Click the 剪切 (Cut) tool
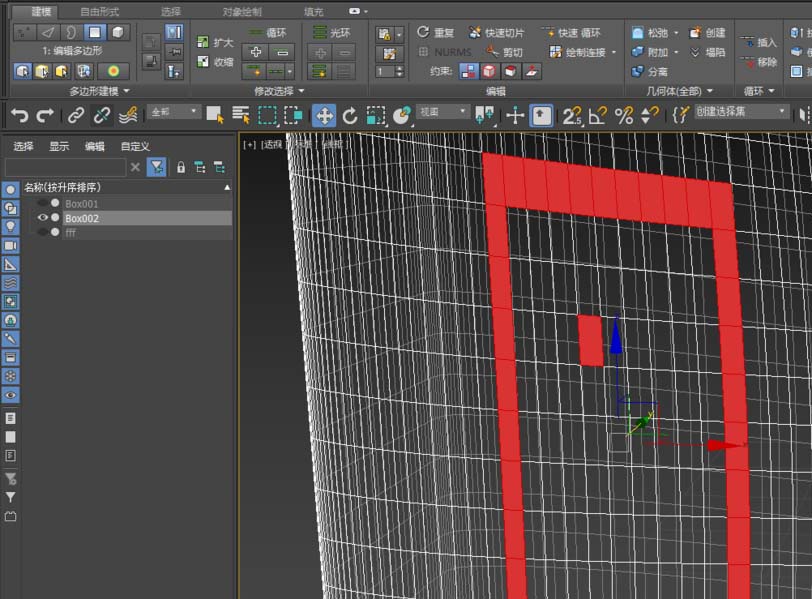 [x=505, y=52]
